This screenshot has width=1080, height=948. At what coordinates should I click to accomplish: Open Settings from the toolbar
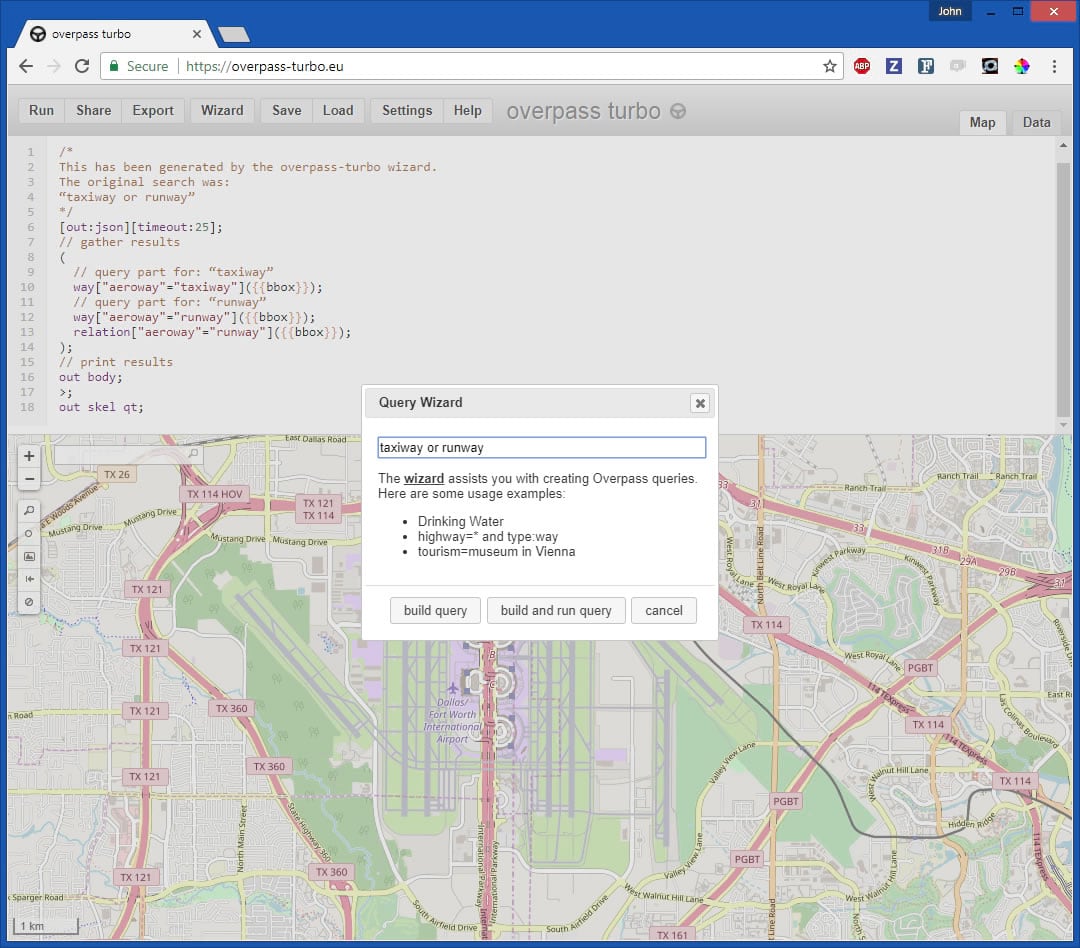(407, 111)
